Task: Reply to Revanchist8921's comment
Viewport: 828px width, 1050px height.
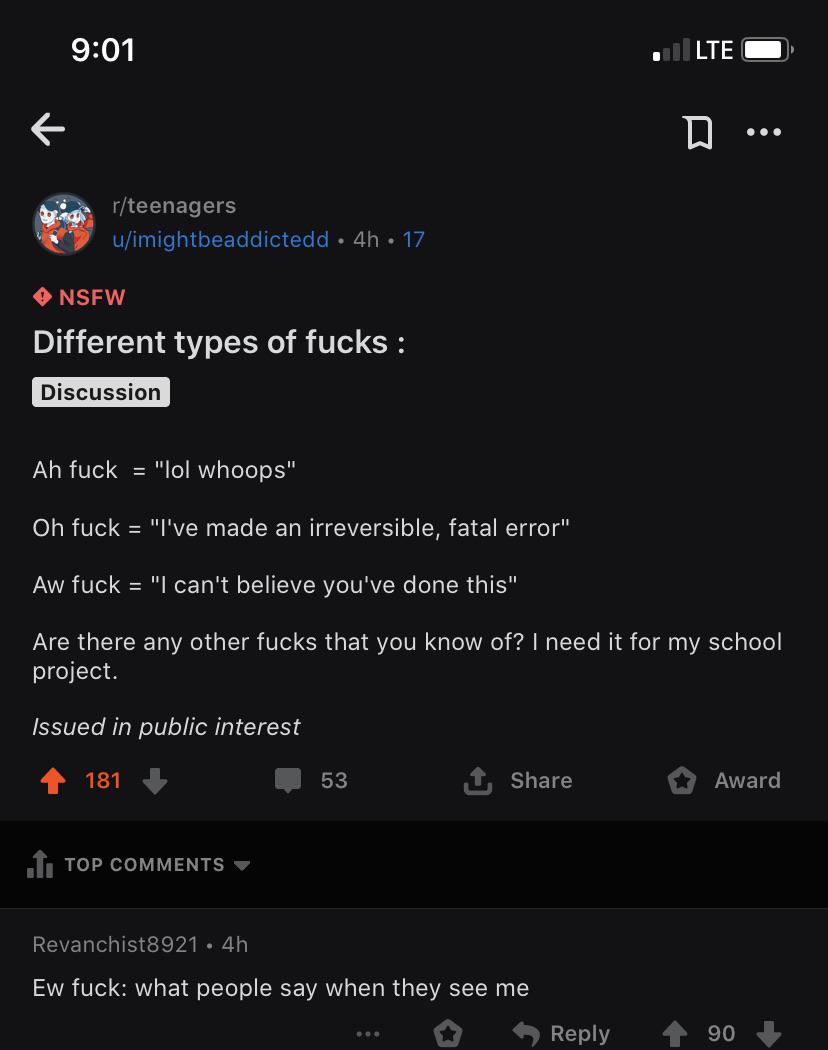Action: (561, 1033)
